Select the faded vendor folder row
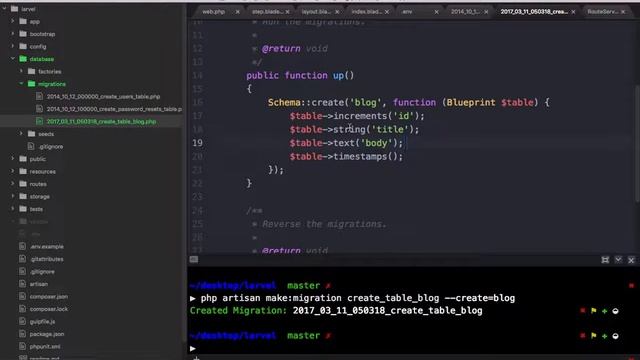640x360 pixels. click(92, 221)
